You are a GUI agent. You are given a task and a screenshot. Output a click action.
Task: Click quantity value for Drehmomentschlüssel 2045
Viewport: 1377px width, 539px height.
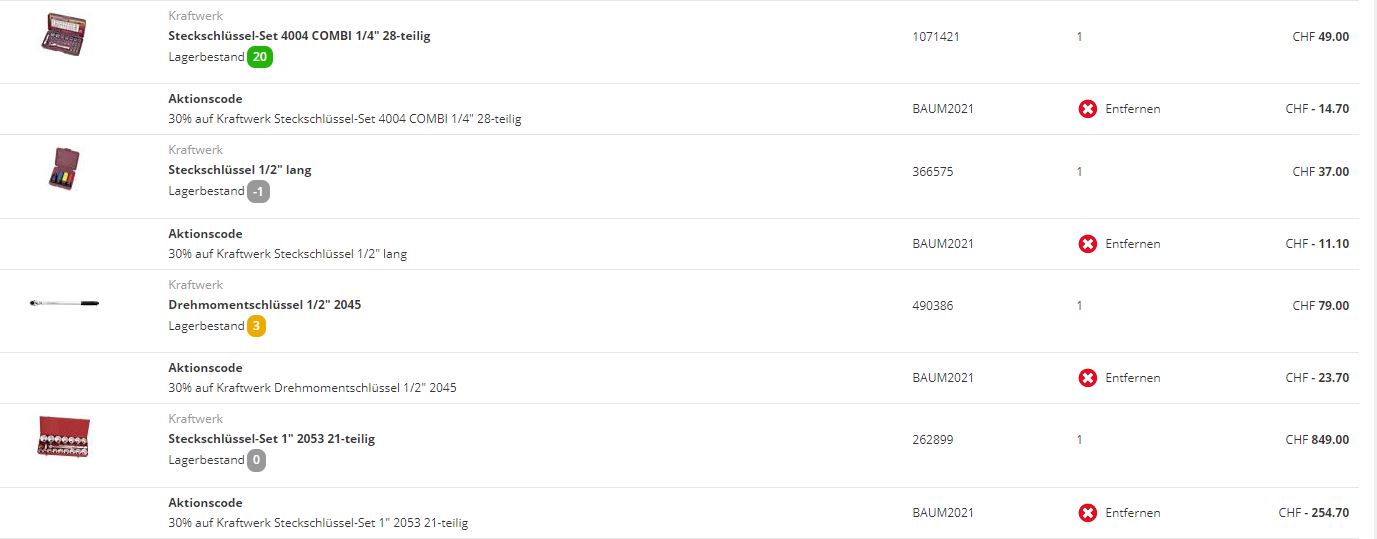pyautogui.click(x=1079, y=306)
